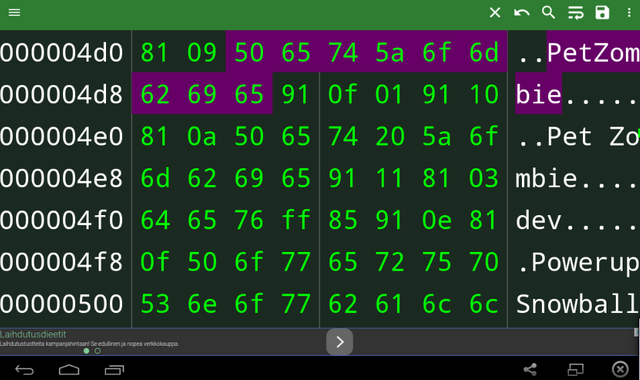Save the file with floppy icon

(x=602, y=13)
